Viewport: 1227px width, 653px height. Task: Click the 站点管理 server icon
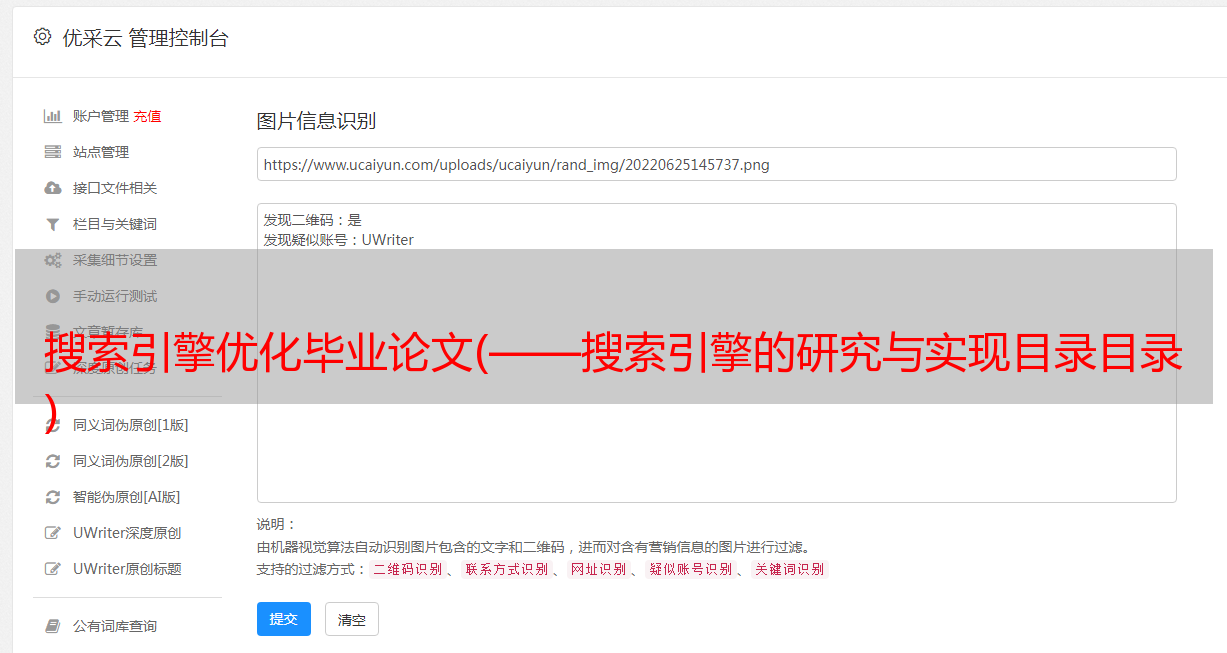[53, 152]
